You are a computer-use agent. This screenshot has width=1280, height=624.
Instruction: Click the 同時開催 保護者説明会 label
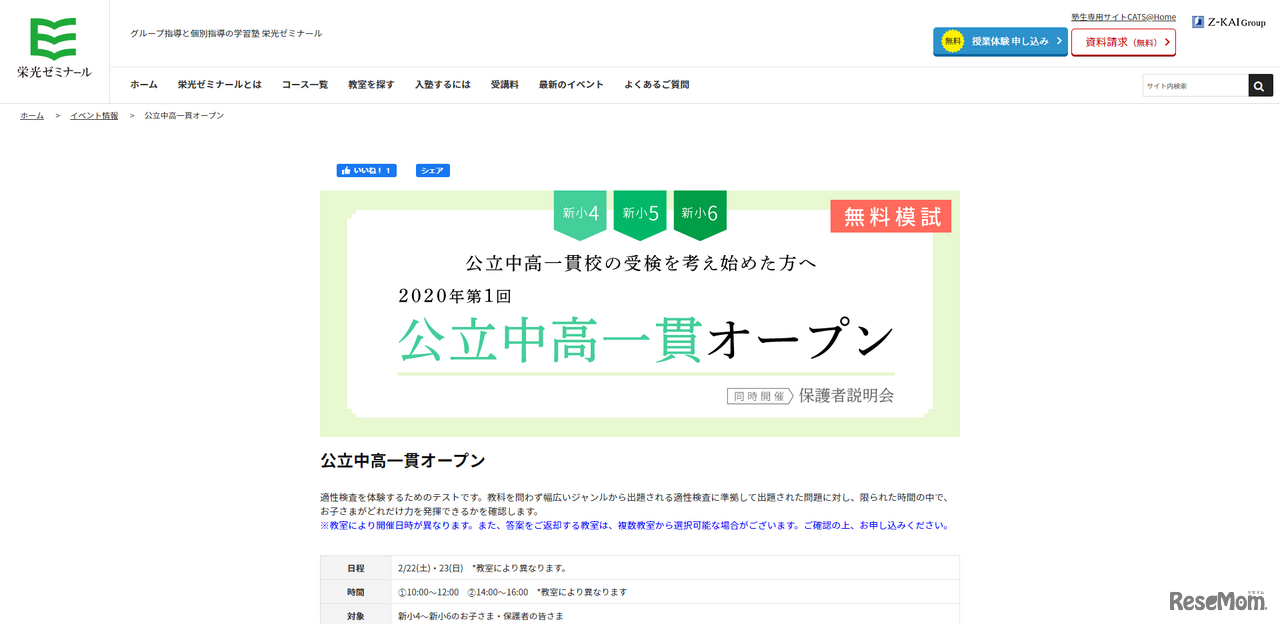click(x=811, y=395)
